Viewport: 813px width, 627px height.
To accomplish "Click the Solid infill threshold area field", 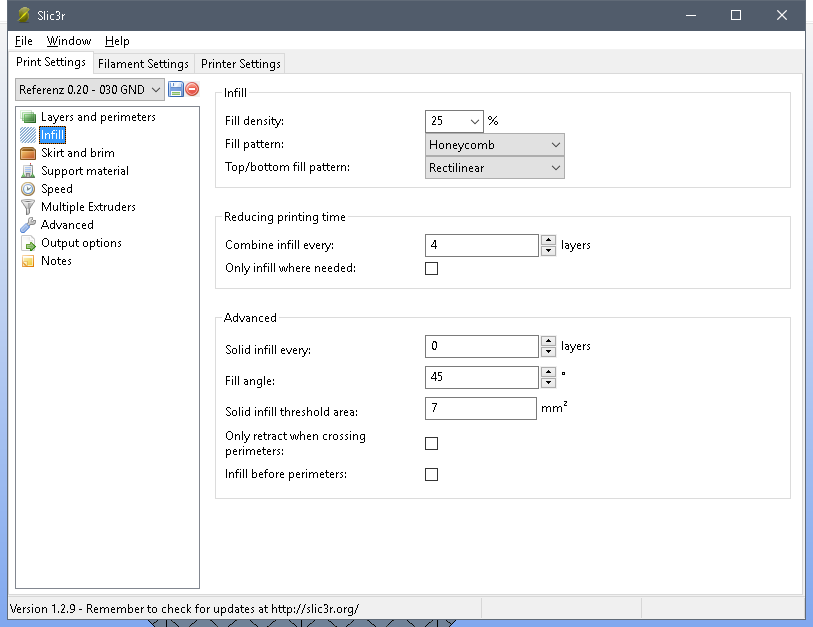I will coord(481,408).
